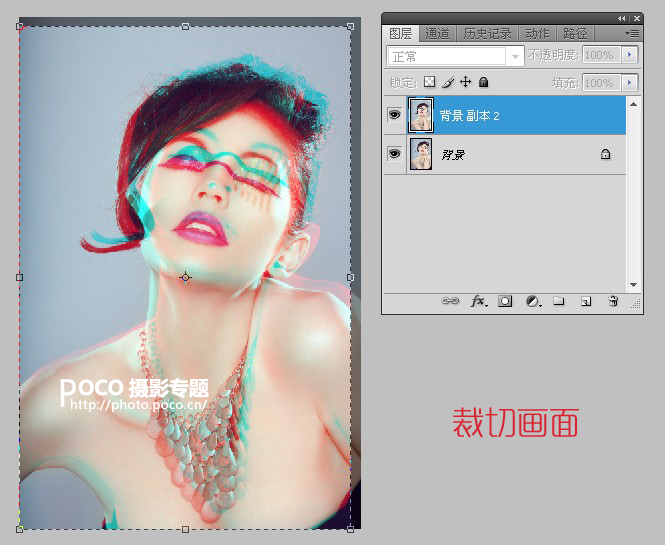Open the 不透明度 slider arrow
The image size is (665, 545).
tap(630, 55)
